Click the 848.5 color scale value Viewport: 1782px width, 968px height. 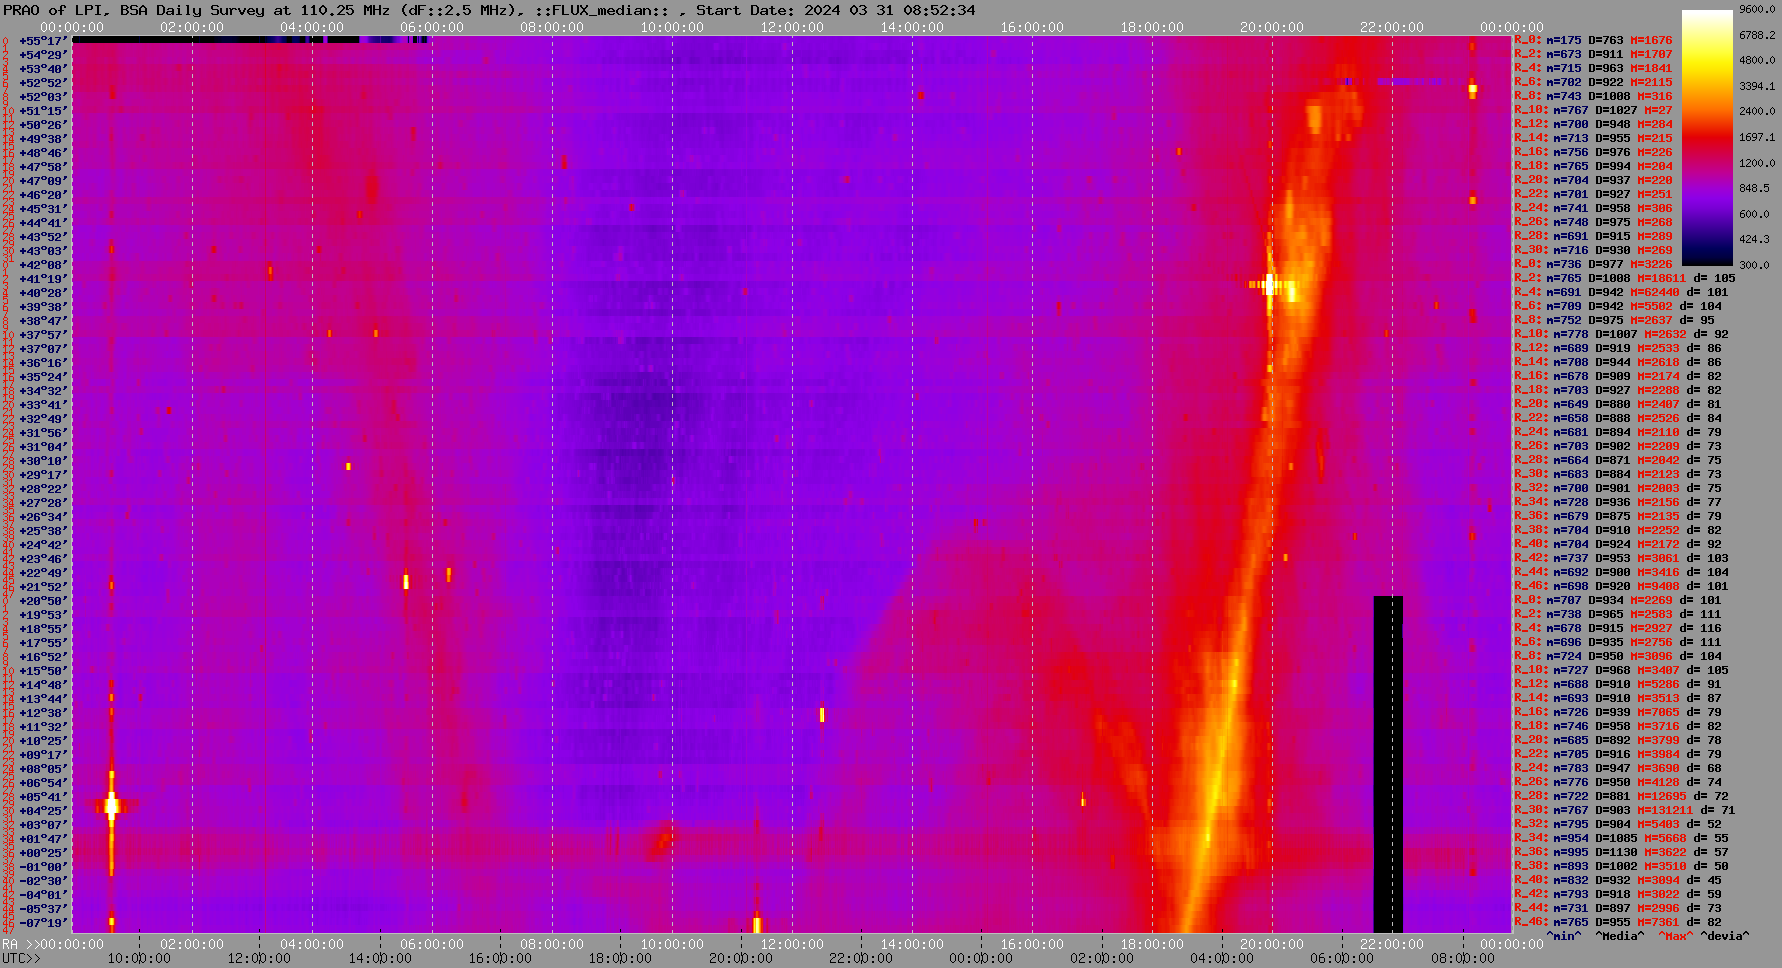[x=1754, y=188]
